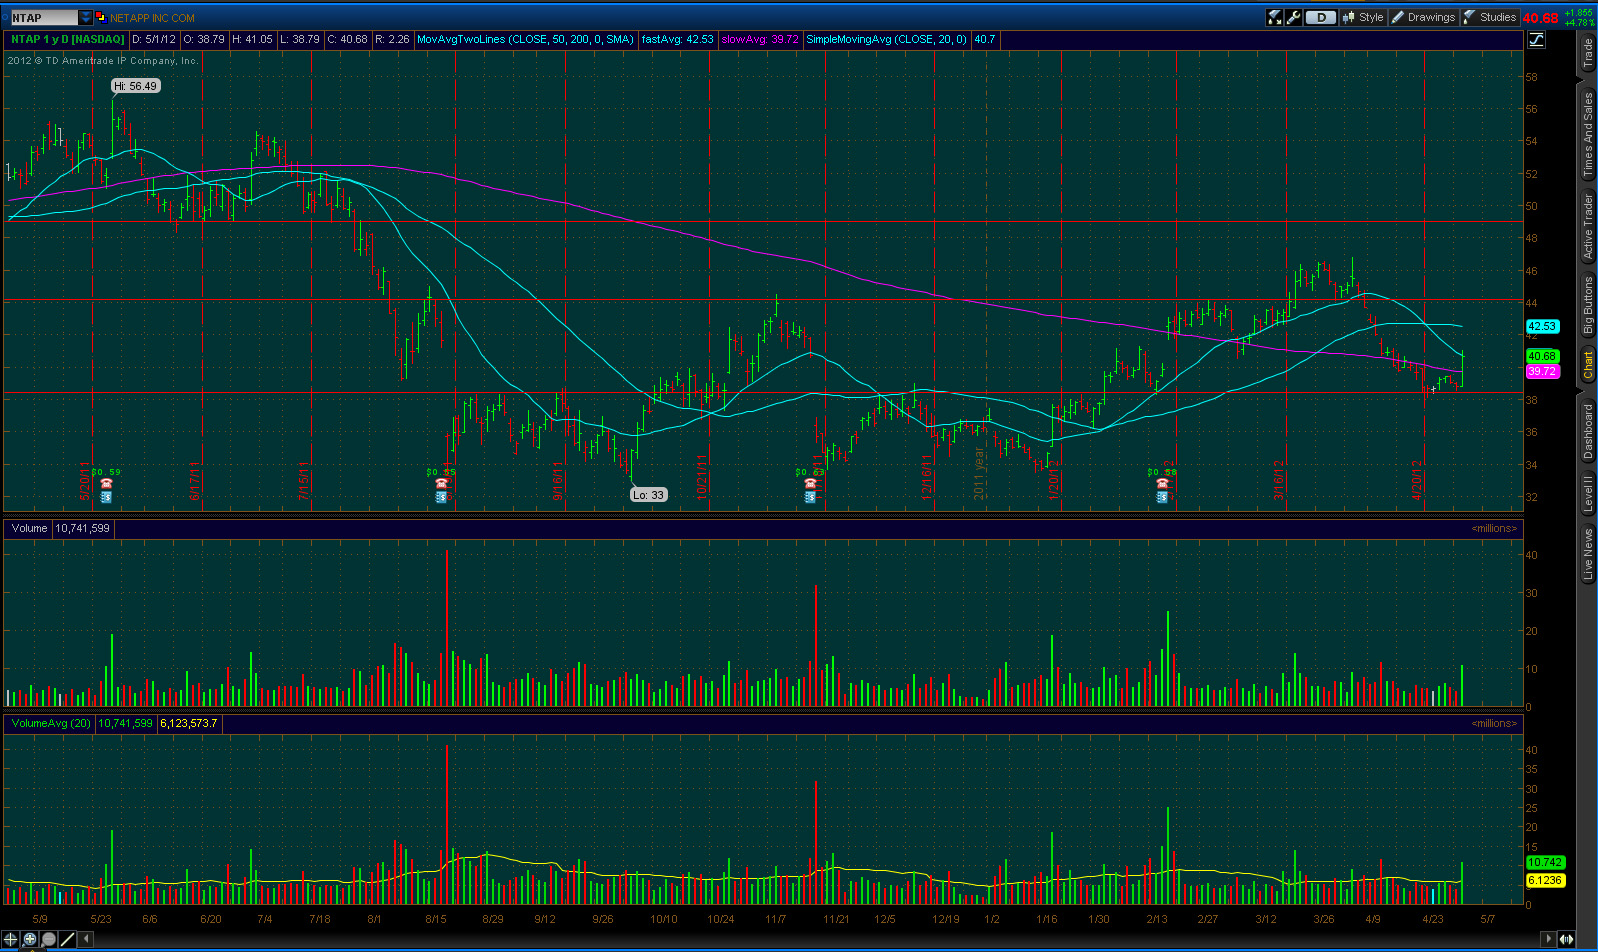
Task: Open chart settings wrench icon
Action: 1293,17
